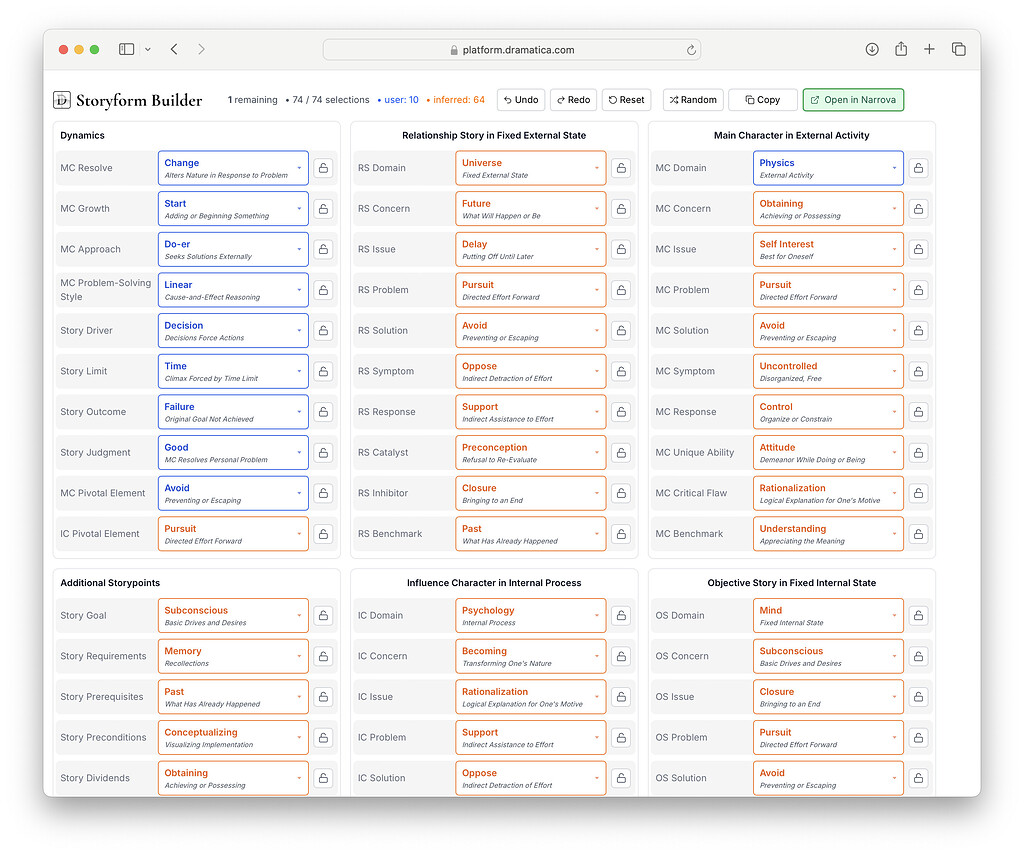Click the reload icon in the address bar
The width and height of the screenshot is (1024, 853).
690,49
